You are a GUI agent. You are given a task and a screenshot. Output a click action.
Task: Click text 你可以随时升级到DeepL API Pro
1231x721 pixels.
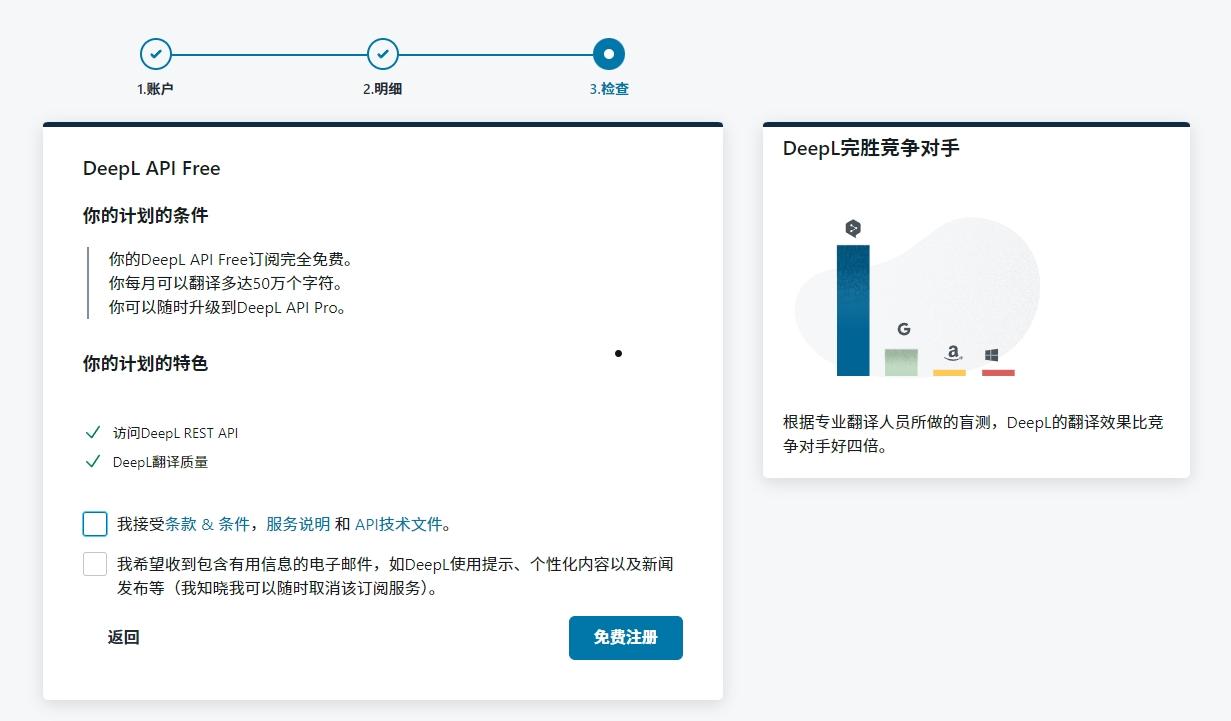coord(228,307)
